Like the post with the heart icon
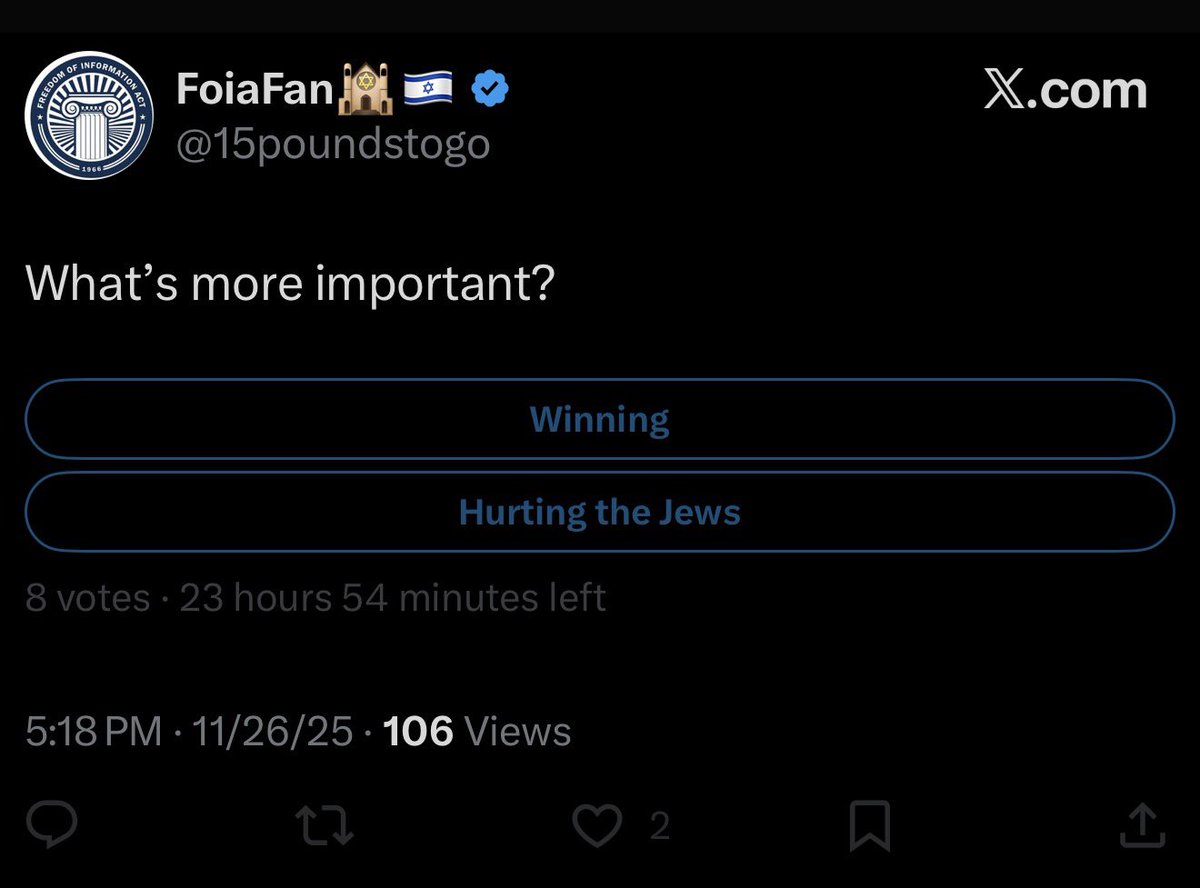 600,825
